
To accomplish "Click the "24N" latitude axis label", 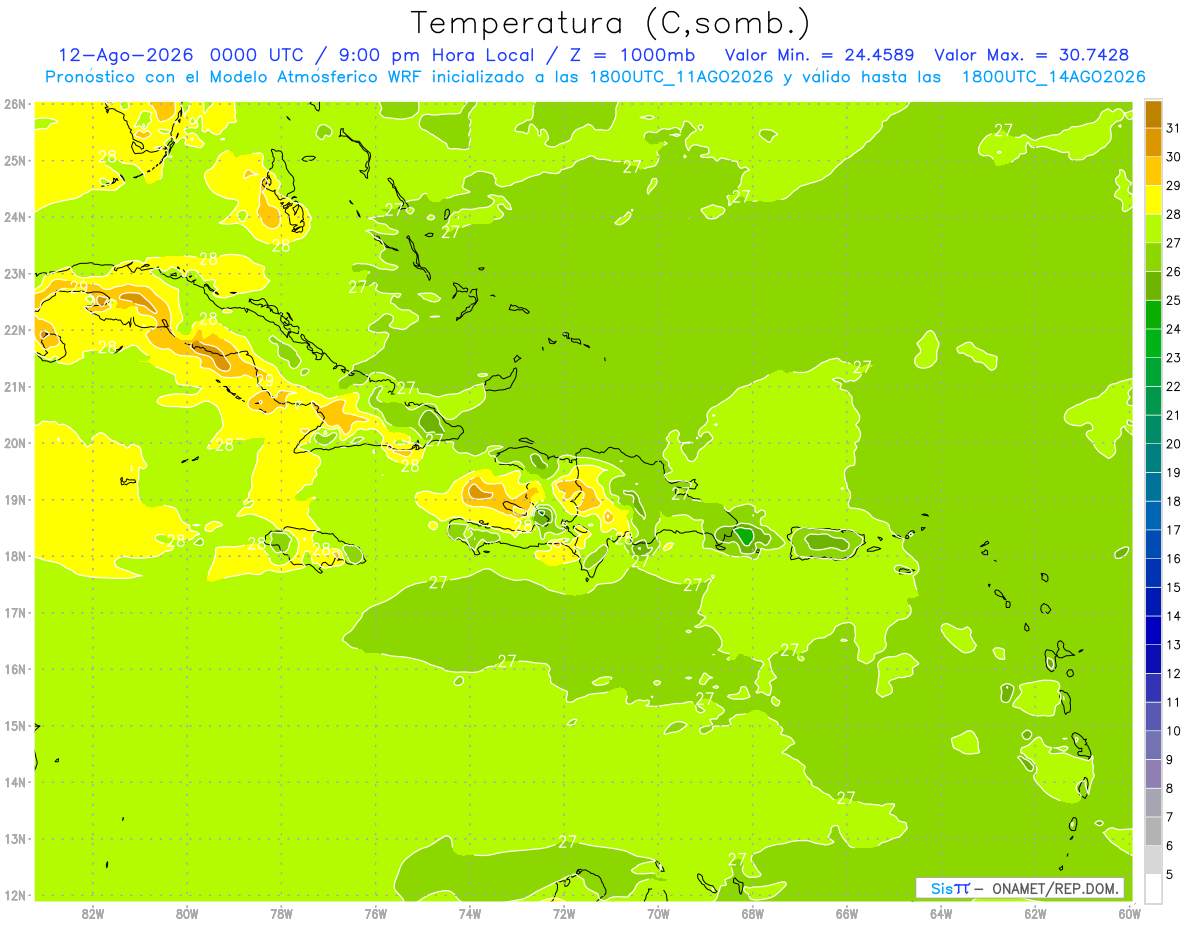I will coord(15,216).
